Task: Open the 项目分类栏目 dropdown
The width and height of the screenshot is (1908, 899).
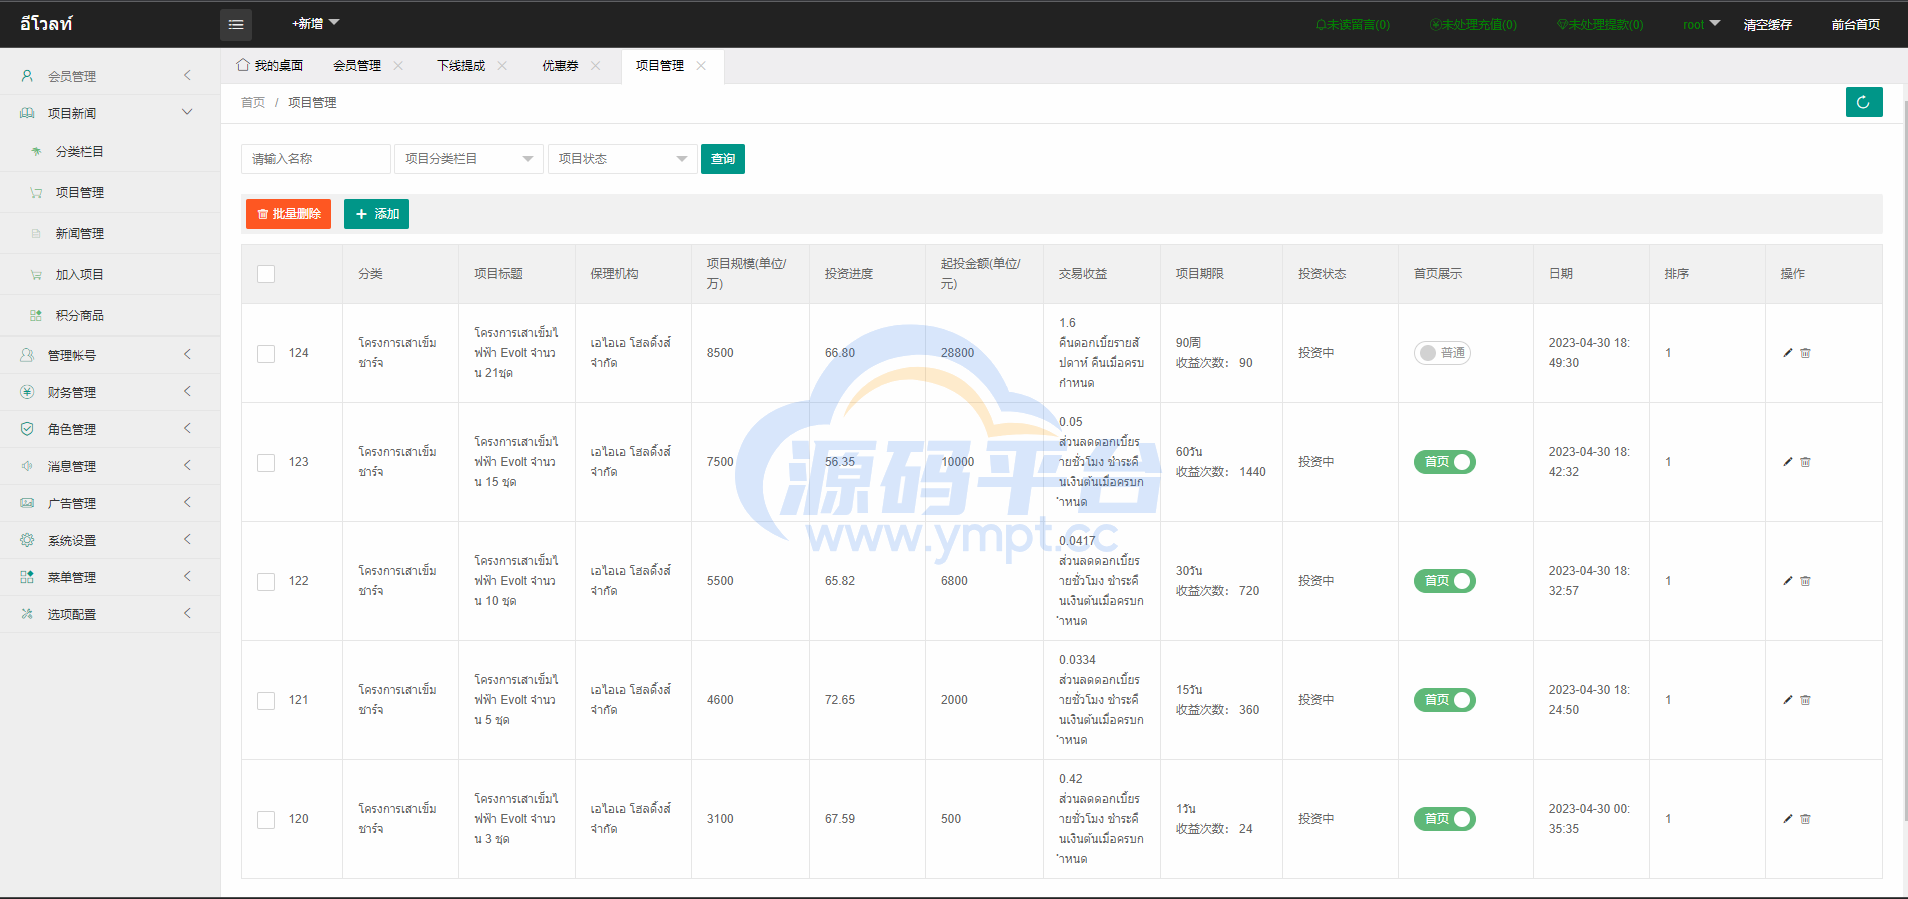Action: [469, 159]
